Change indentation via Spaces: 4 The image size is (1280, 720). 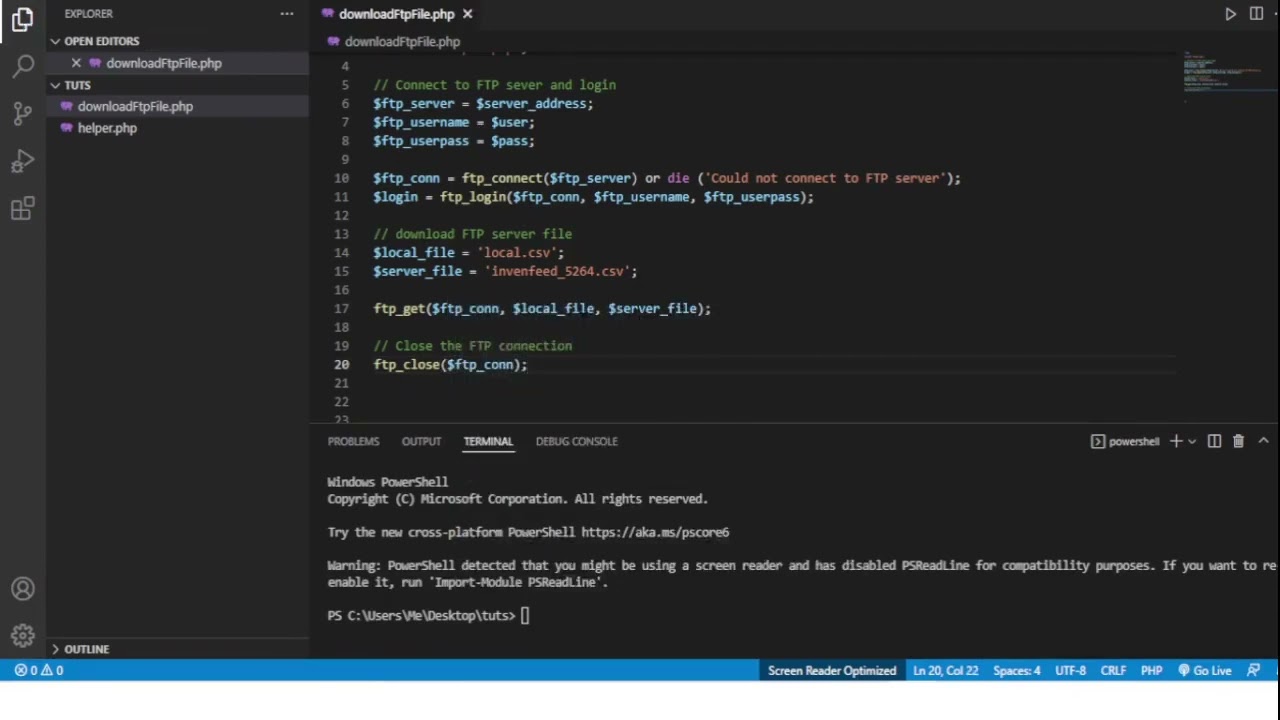coord(1016,670)
